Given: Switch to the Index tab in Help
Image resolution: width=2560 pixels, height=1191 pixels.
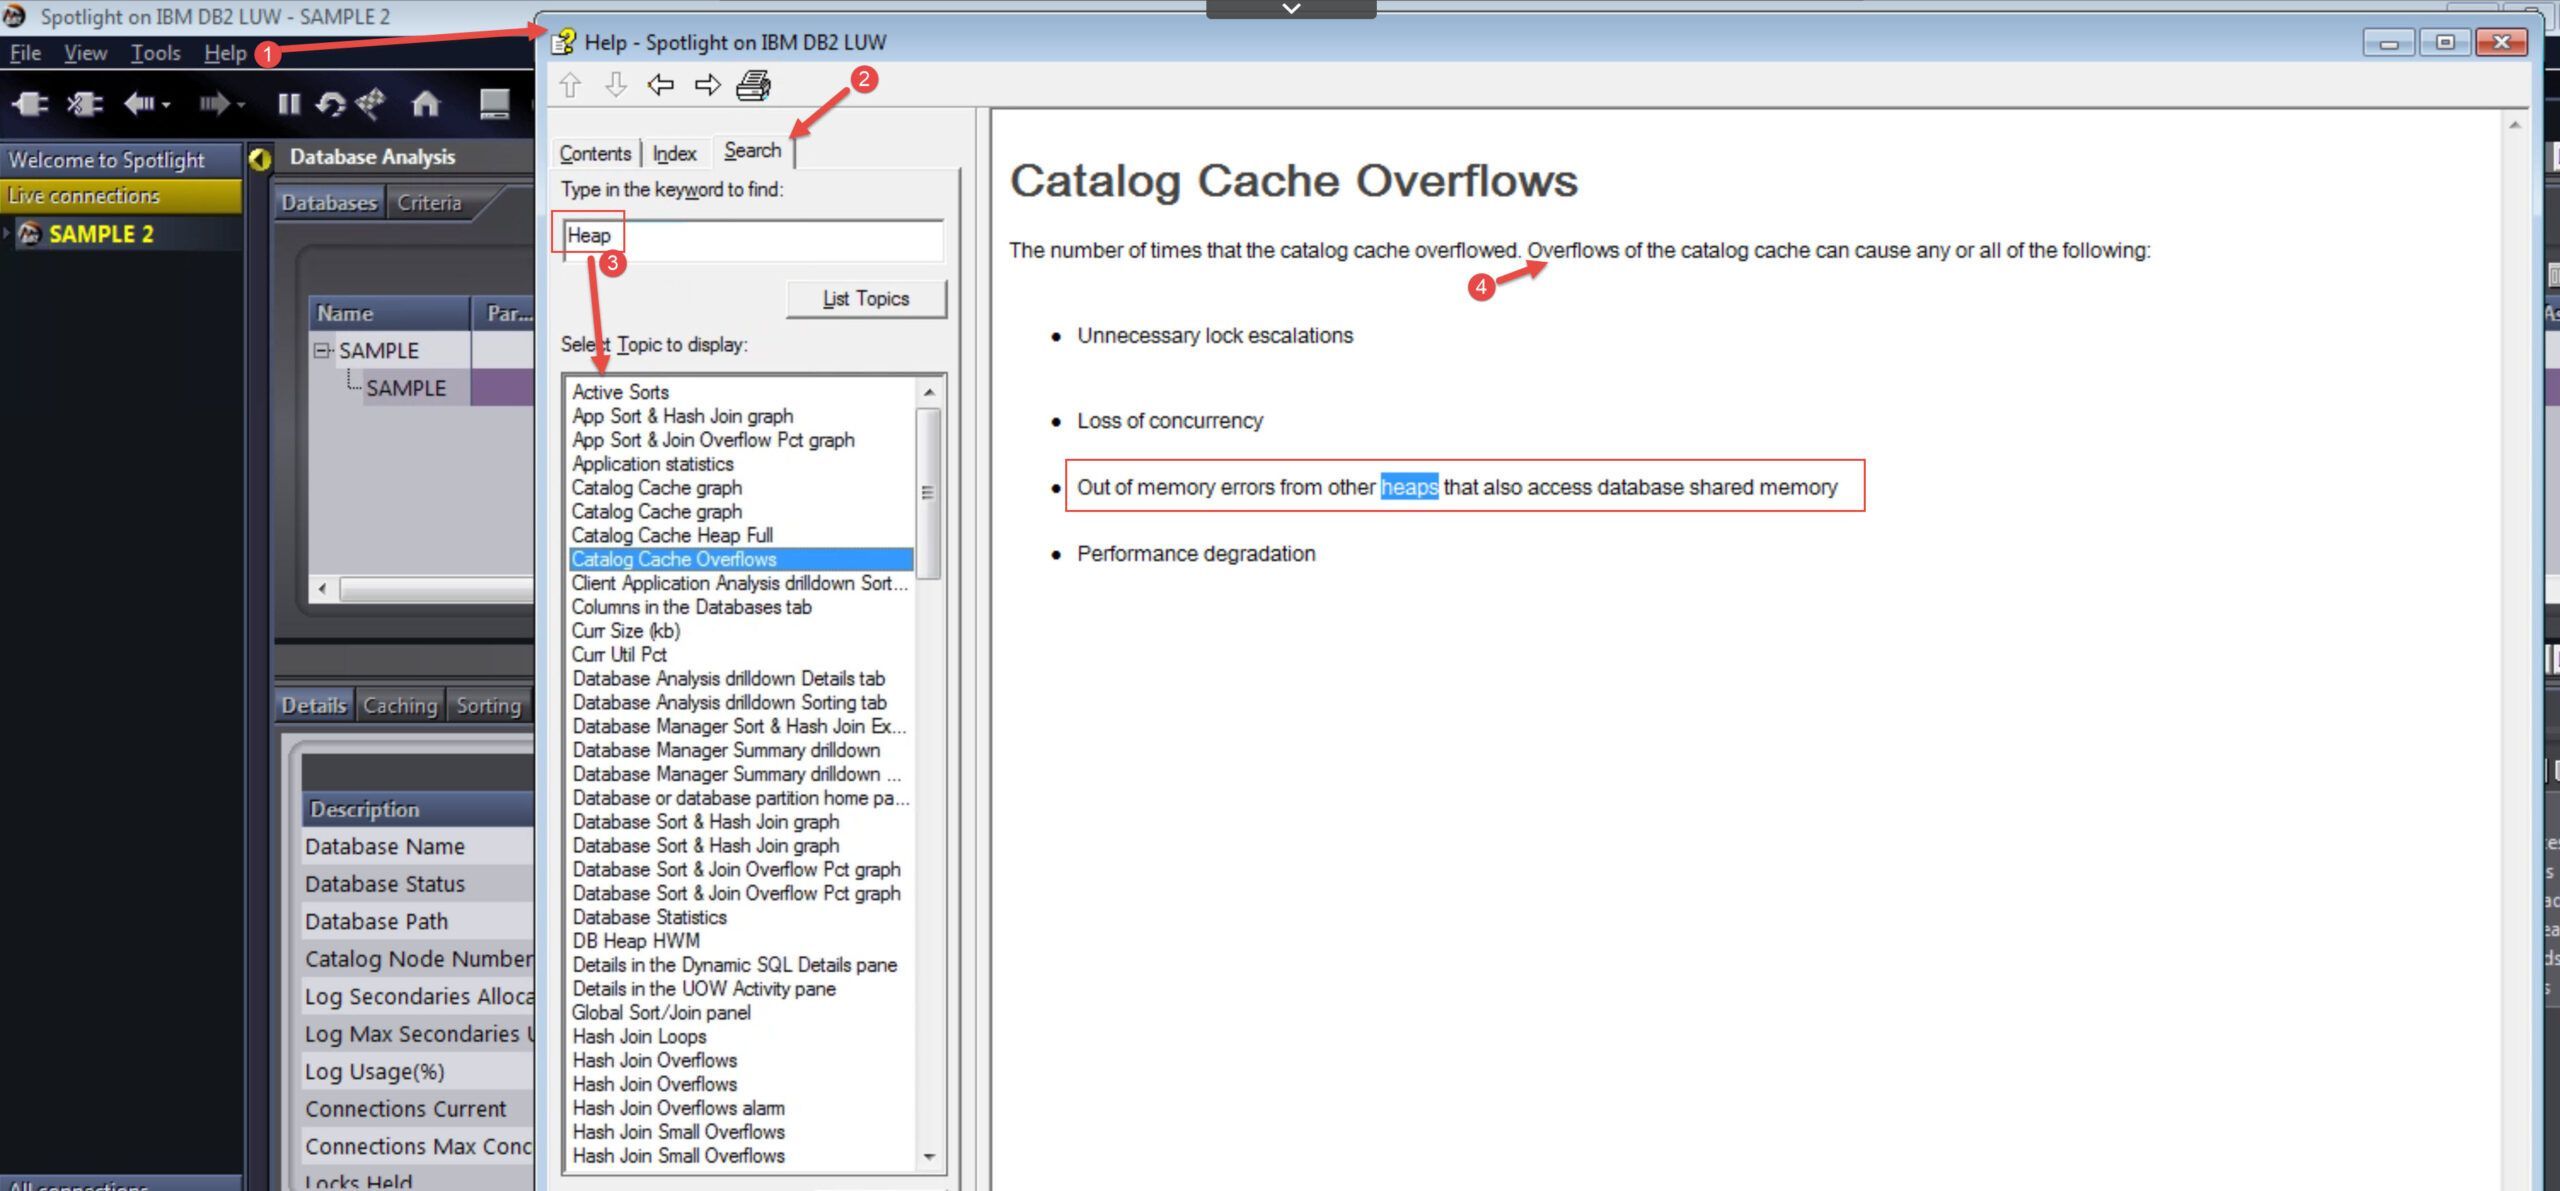Looking at the screenshot, I should [x=675, y=153].
